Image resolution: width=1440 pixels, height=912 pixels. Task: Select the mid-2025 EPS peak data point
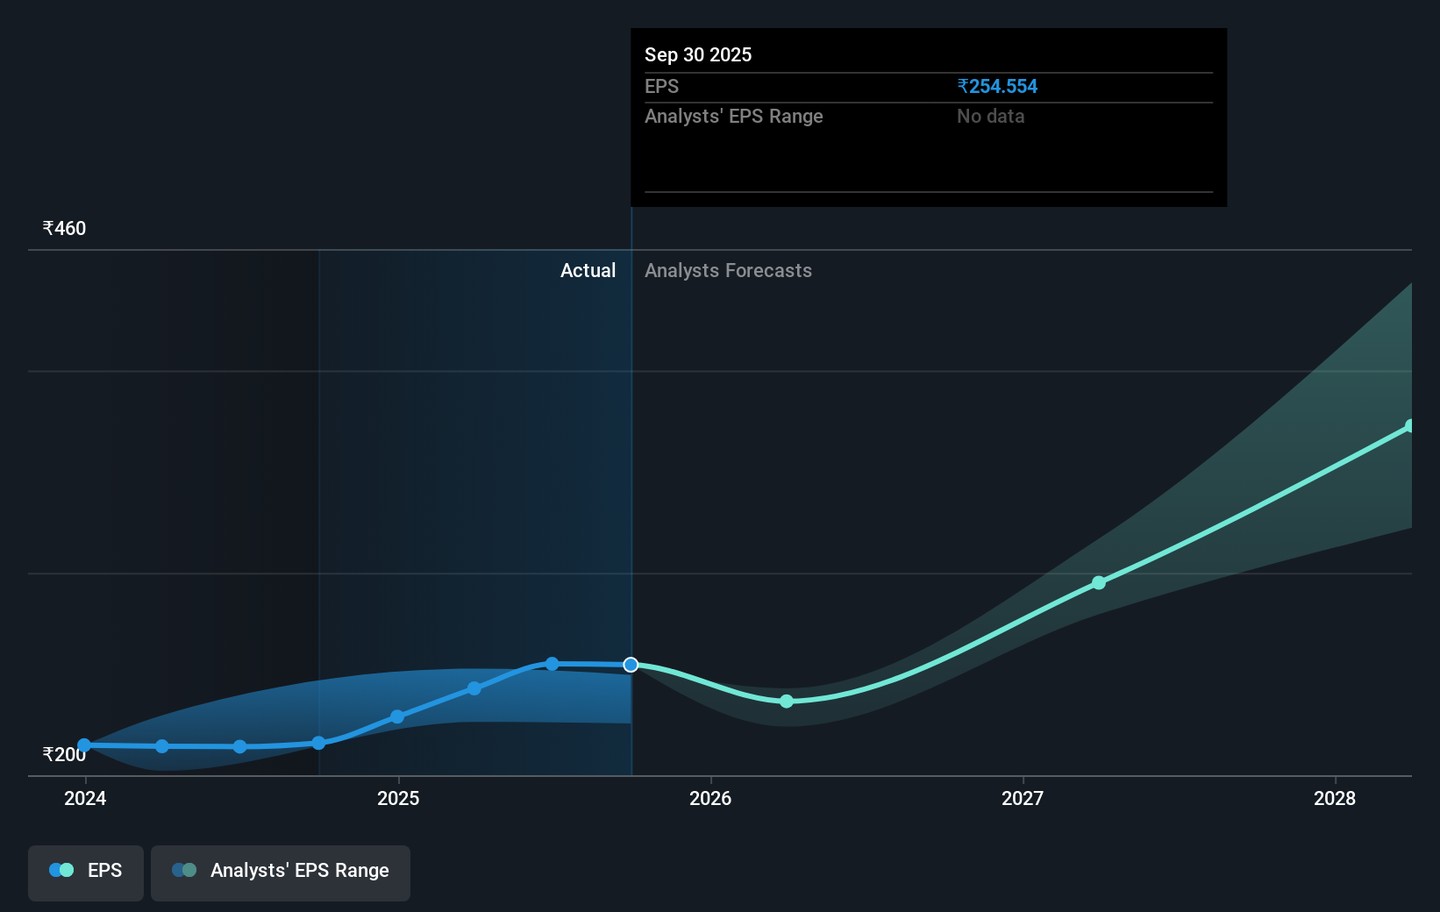(552, 664)
